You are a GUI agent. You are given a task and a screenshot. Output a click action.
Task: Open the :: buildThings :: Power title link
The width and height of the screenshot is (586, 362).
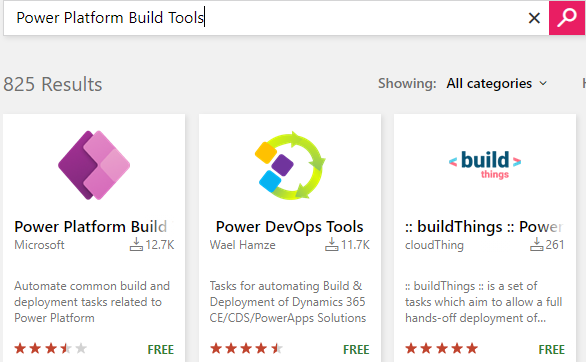coord(484,227)
